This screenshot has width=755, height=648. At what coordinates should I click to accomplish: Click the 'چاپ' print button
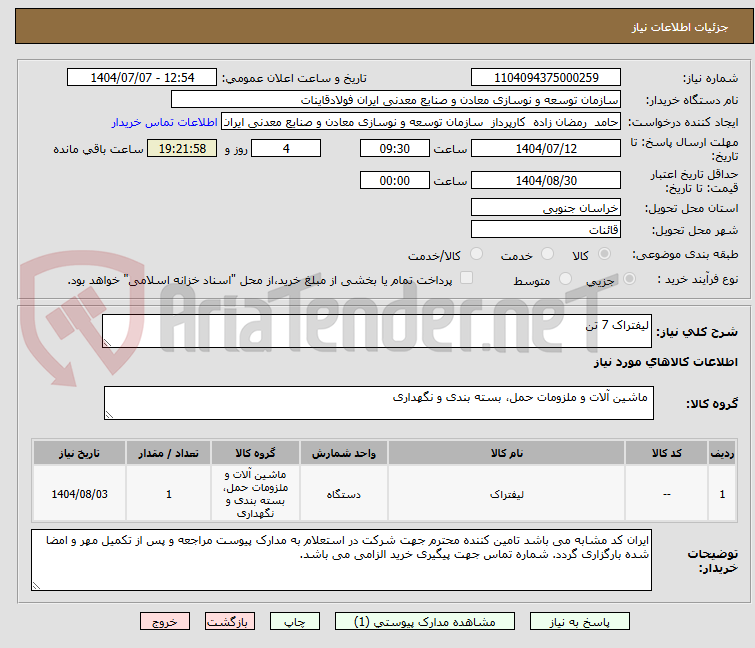(x=294, y=622)
